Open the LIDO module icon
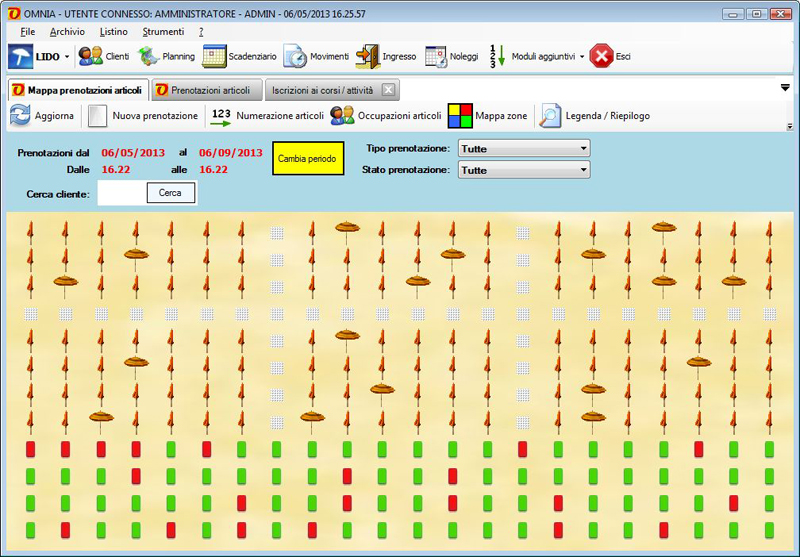The image size is (800, 557). (x=20, y=56)
